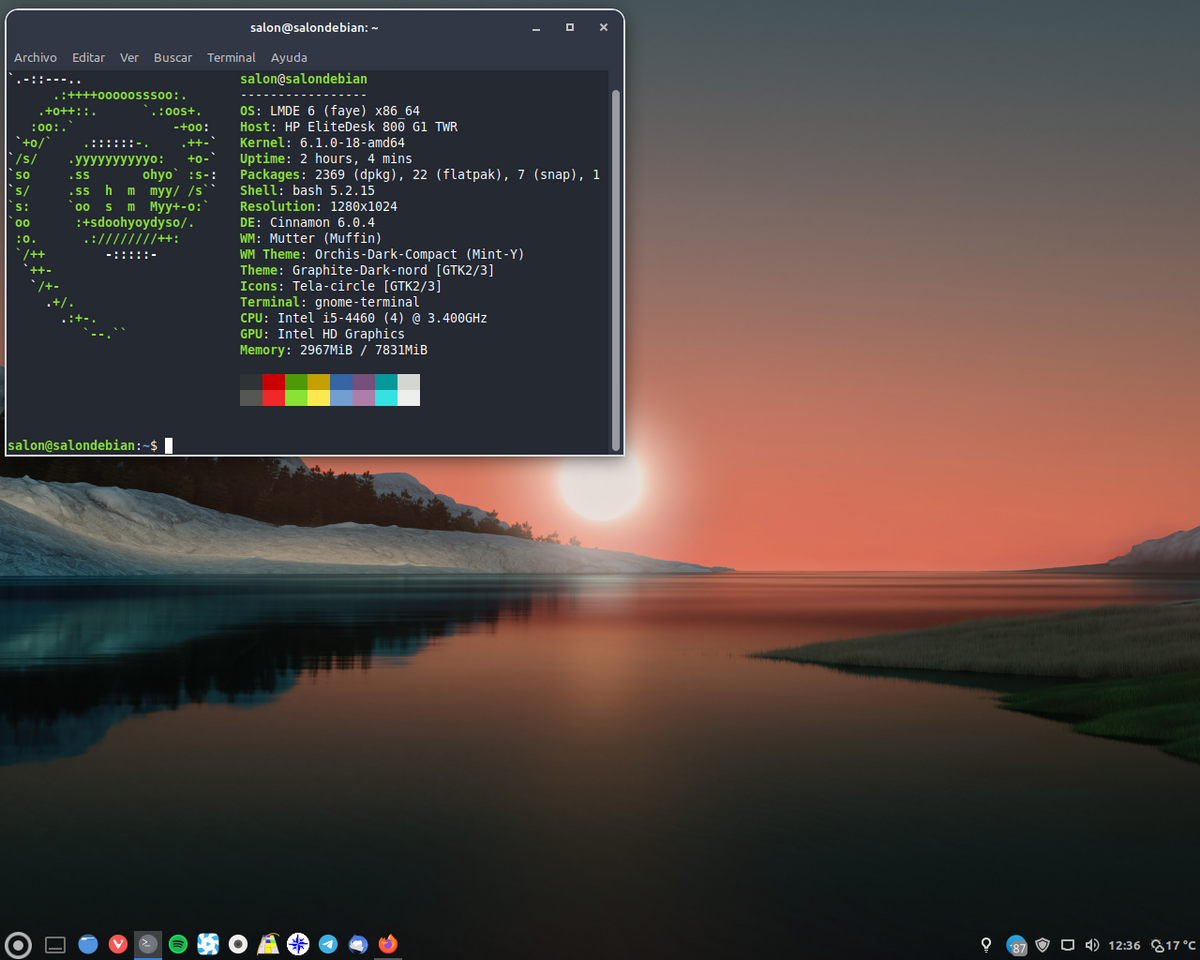
Task: Open the white round disc-shaped launcher
Action: click(238, 943)
